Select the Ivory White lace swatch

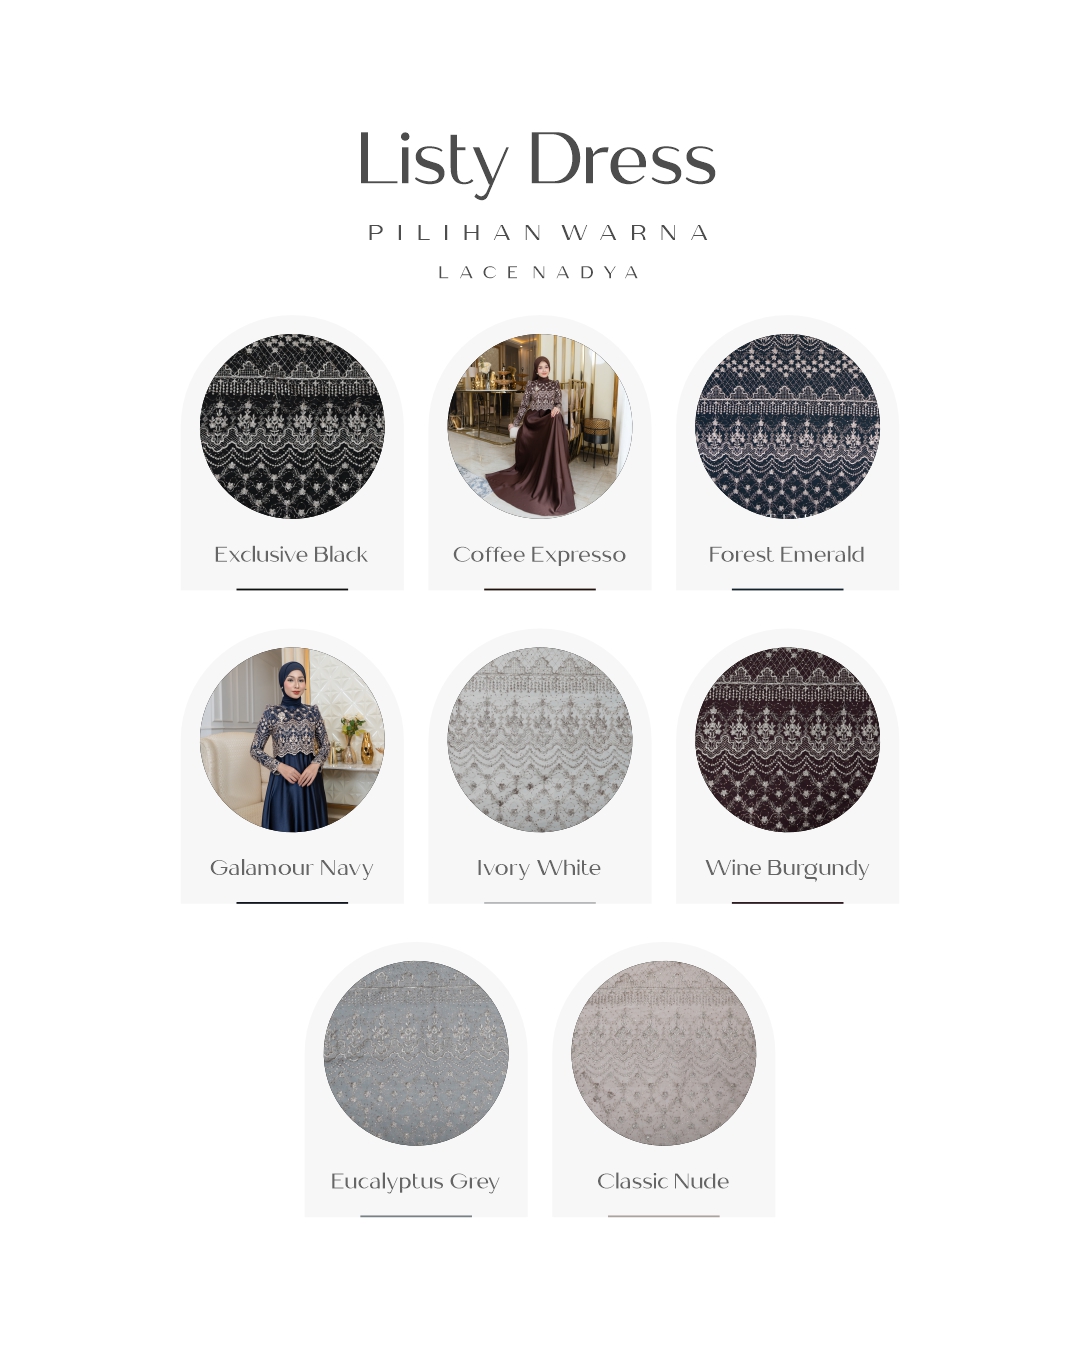[x=540, y=740]
